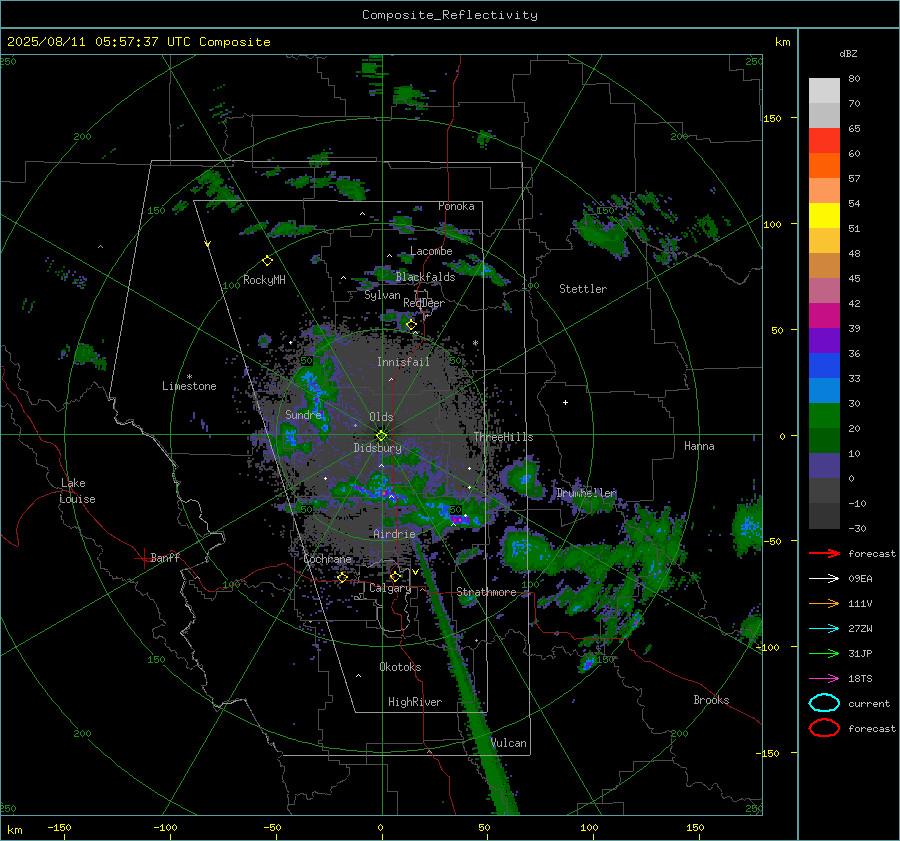
Task: Click the dBZ legend heading
Action: coord(848,53)
